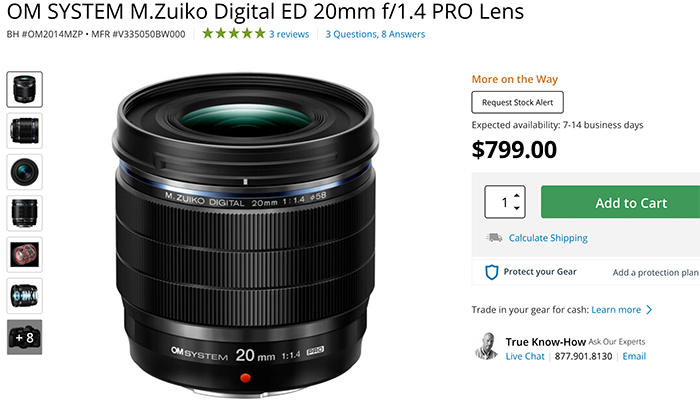Viewport: 700px width, 405px height.
Task: Click the Protect your Gear shield icon
Action: (x=492, y=272)
